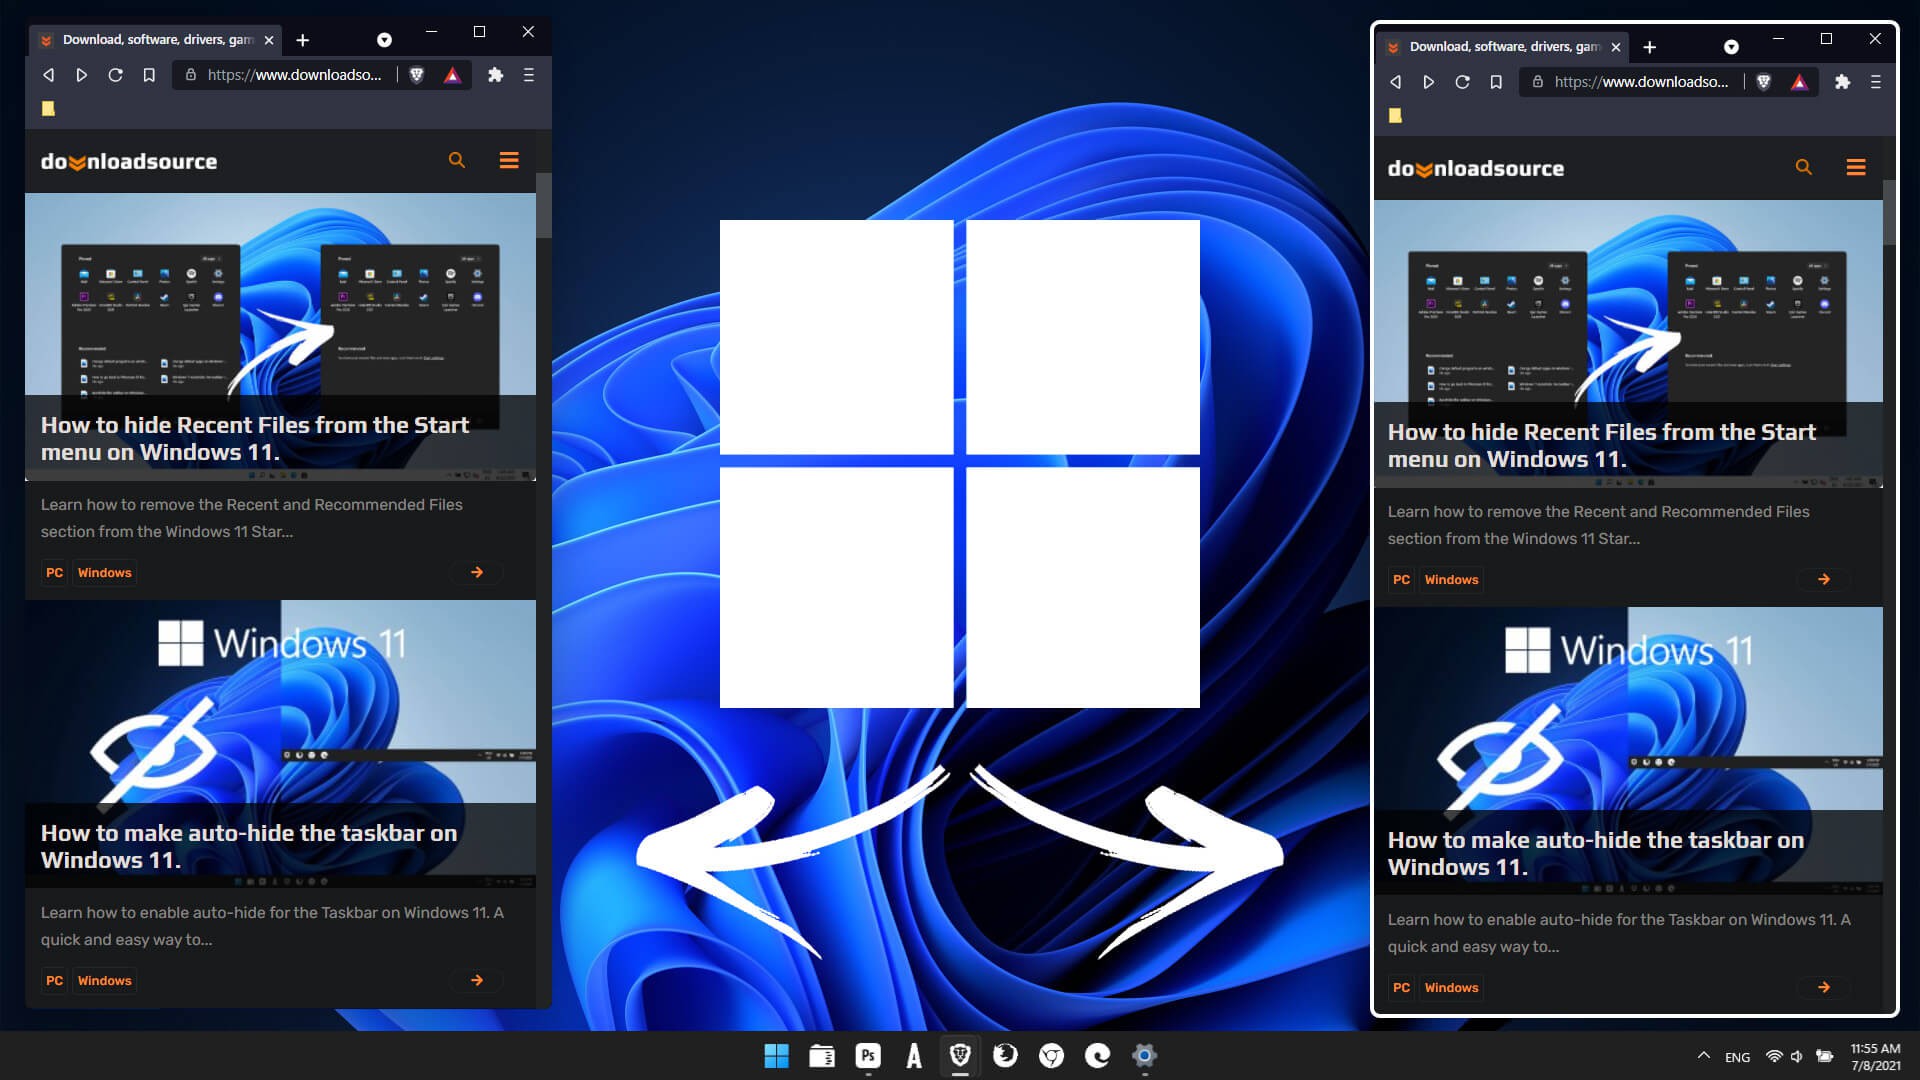
Task: Search downloadsource site in right window
Action: click(x=1804, y=167)
